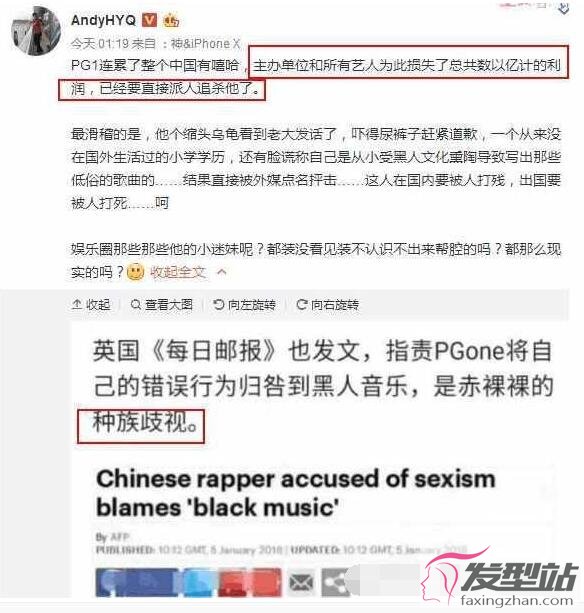Open the post options chevron at top right
Viewport: 584px width, 613px height.
click(563, 9)
